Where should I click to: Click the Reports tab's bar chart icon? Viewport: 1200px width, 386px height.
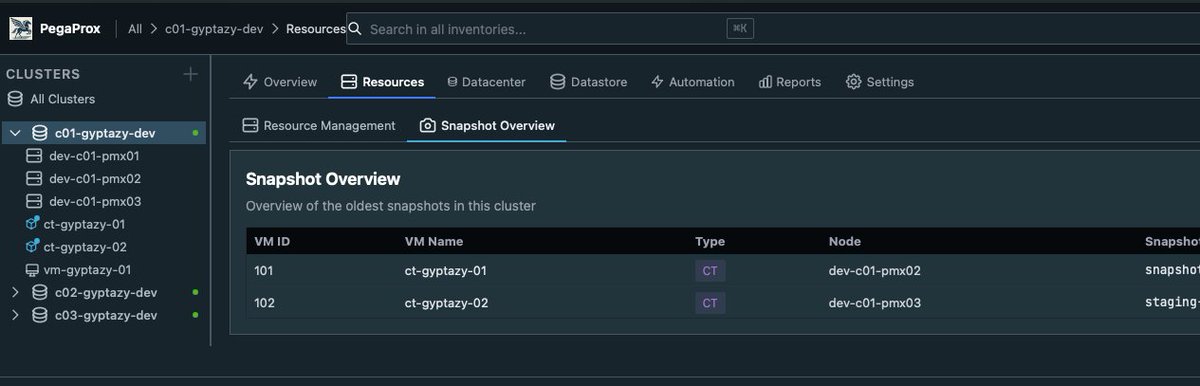pyautogui.click(x=765, y=82)
